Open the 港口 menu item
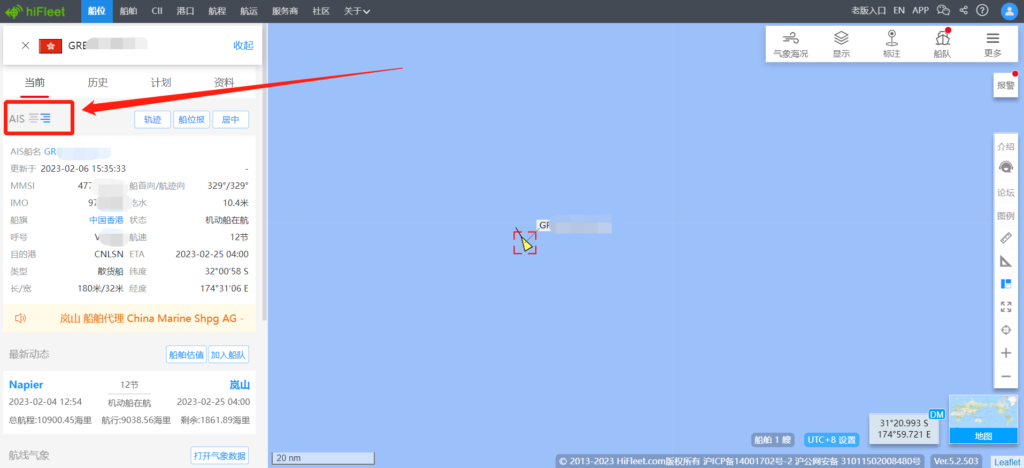Image resolution: width=1024 pixels, height=468 pixels. pyautogui.click(x=185, y=11)
